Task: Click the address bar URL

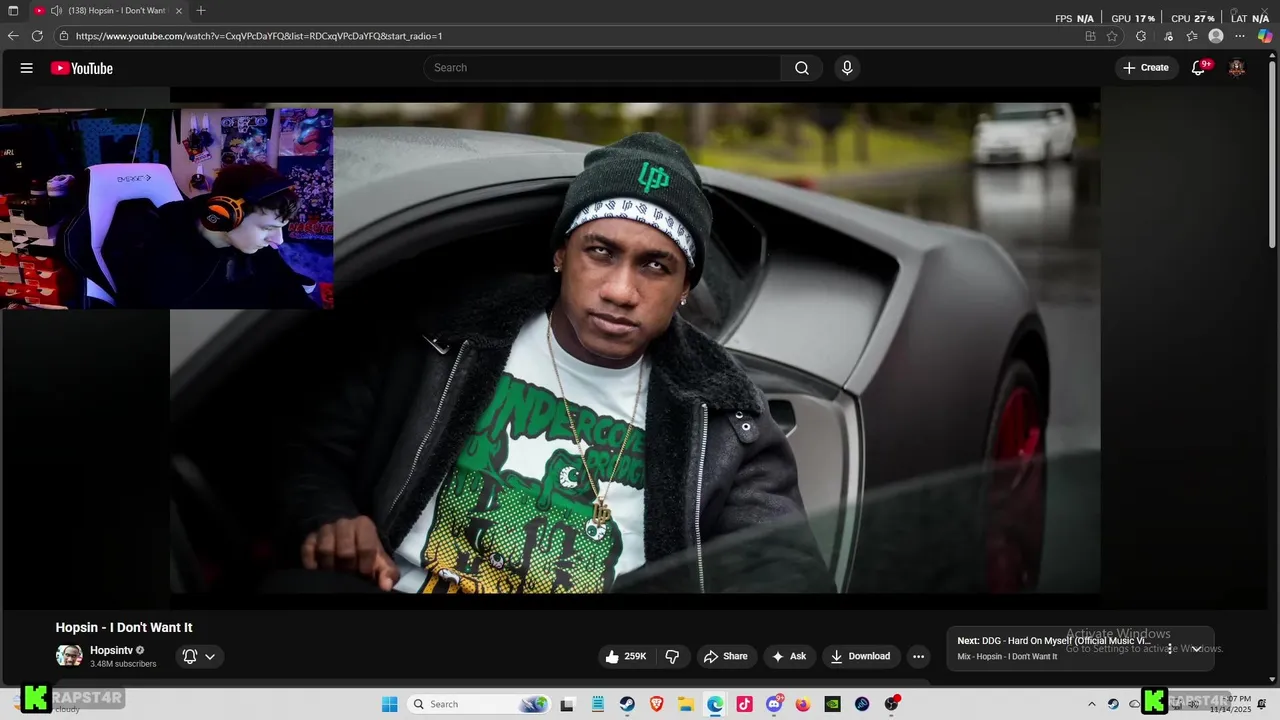Action: click(259, 36)
